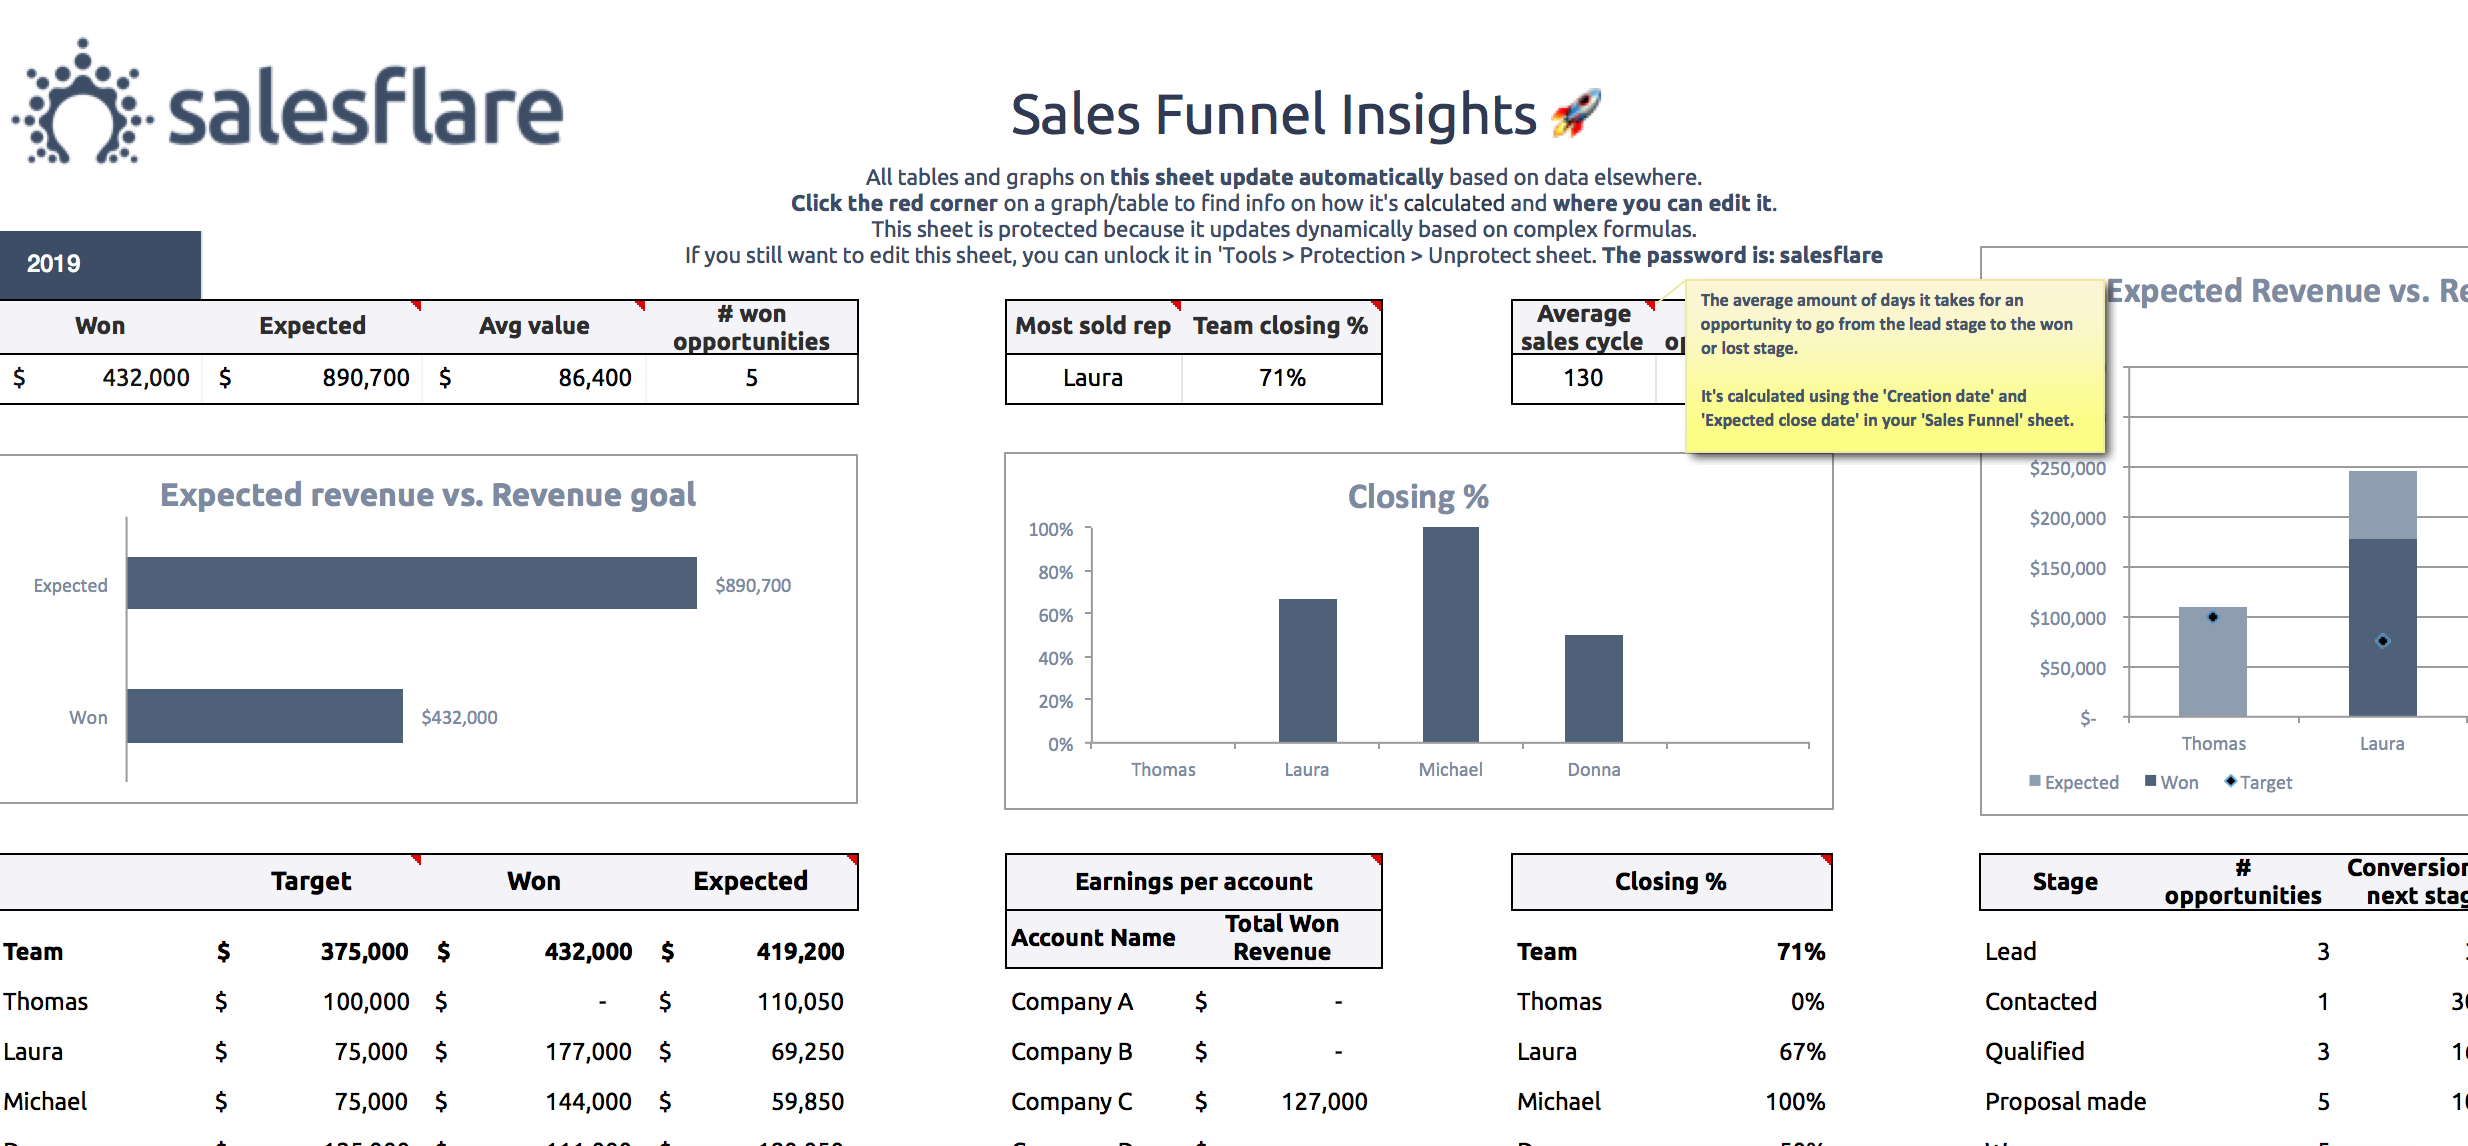Image resolution: width=2468 pixels, height=1146 pixels.
Task: Click the rocket emoji beside the title
Action: tap(1577, 113)
